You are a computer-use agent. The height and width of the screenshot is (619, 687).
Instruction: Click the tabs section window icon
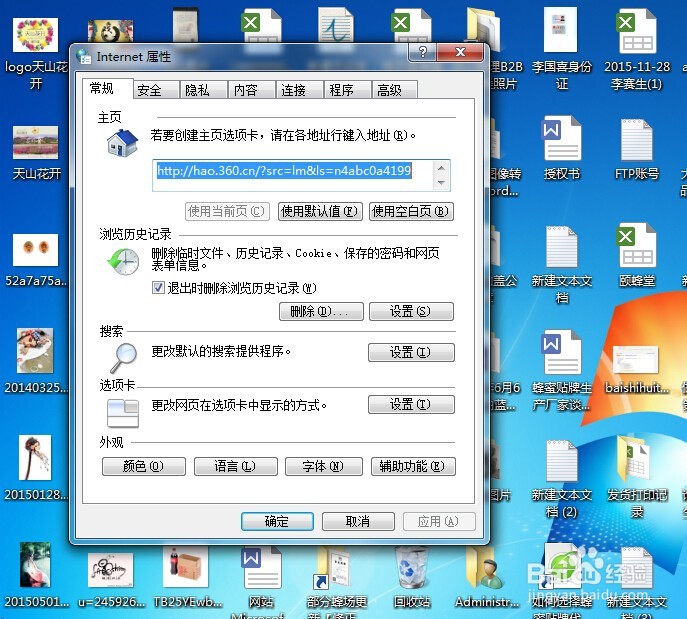(x=123, y=413)
